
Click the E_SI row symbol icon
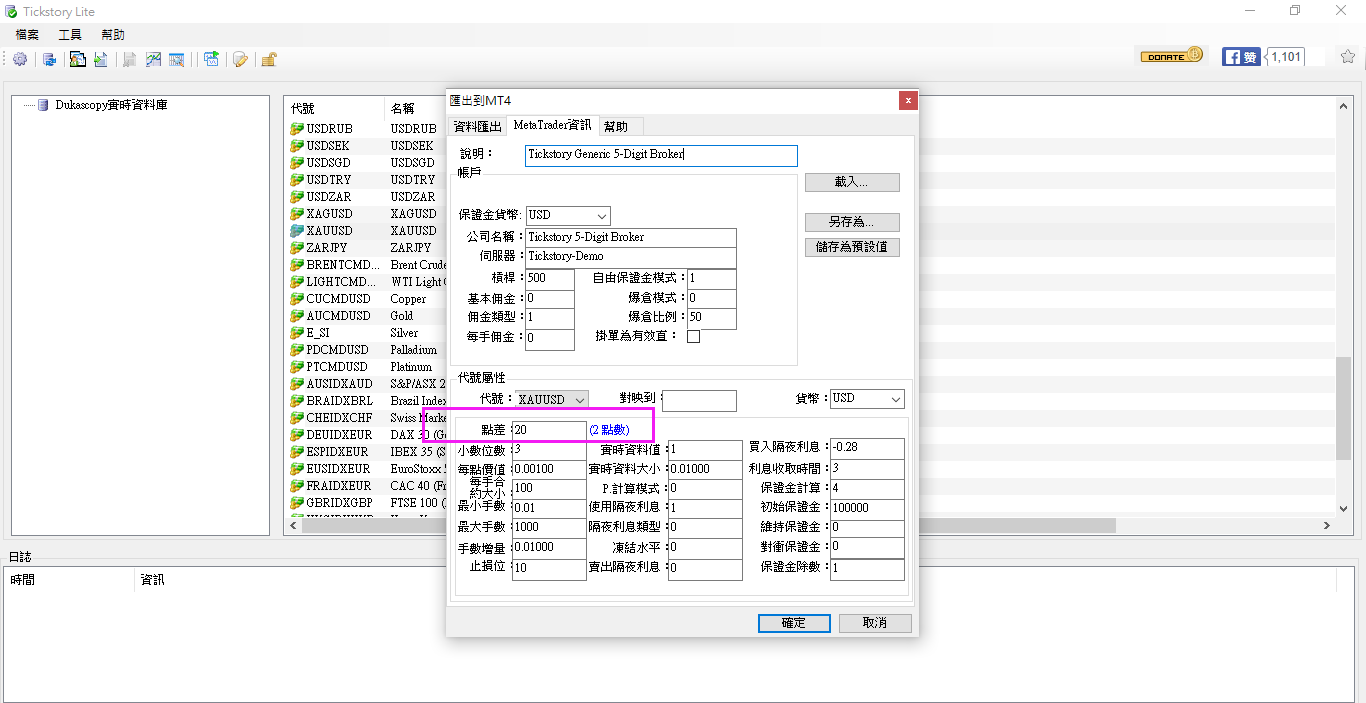pyautogui.click(x=297, y=333)
